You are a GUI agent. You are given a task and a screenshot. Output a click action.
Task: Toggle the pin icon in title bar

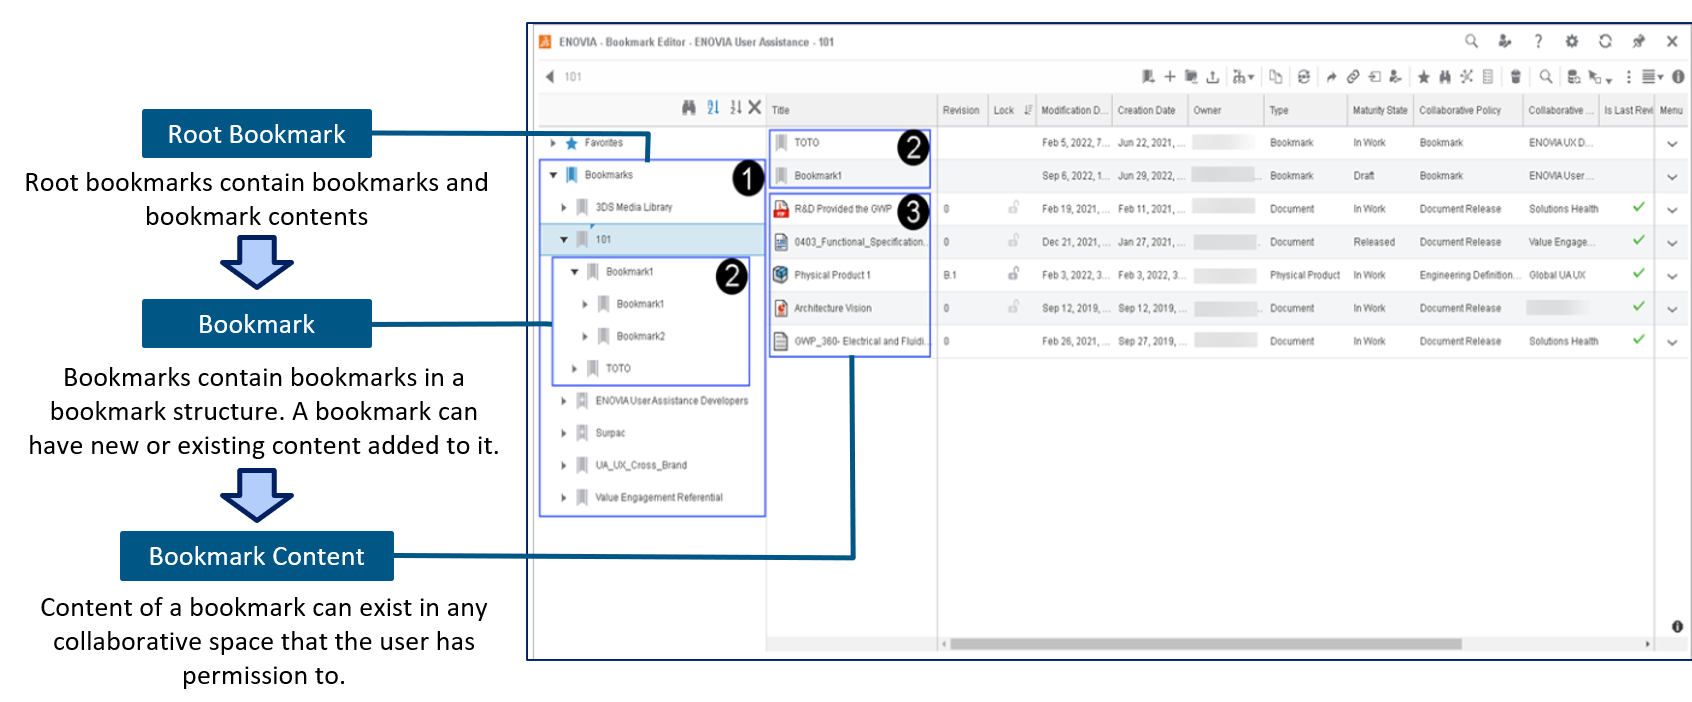(x=1638, y=41)
